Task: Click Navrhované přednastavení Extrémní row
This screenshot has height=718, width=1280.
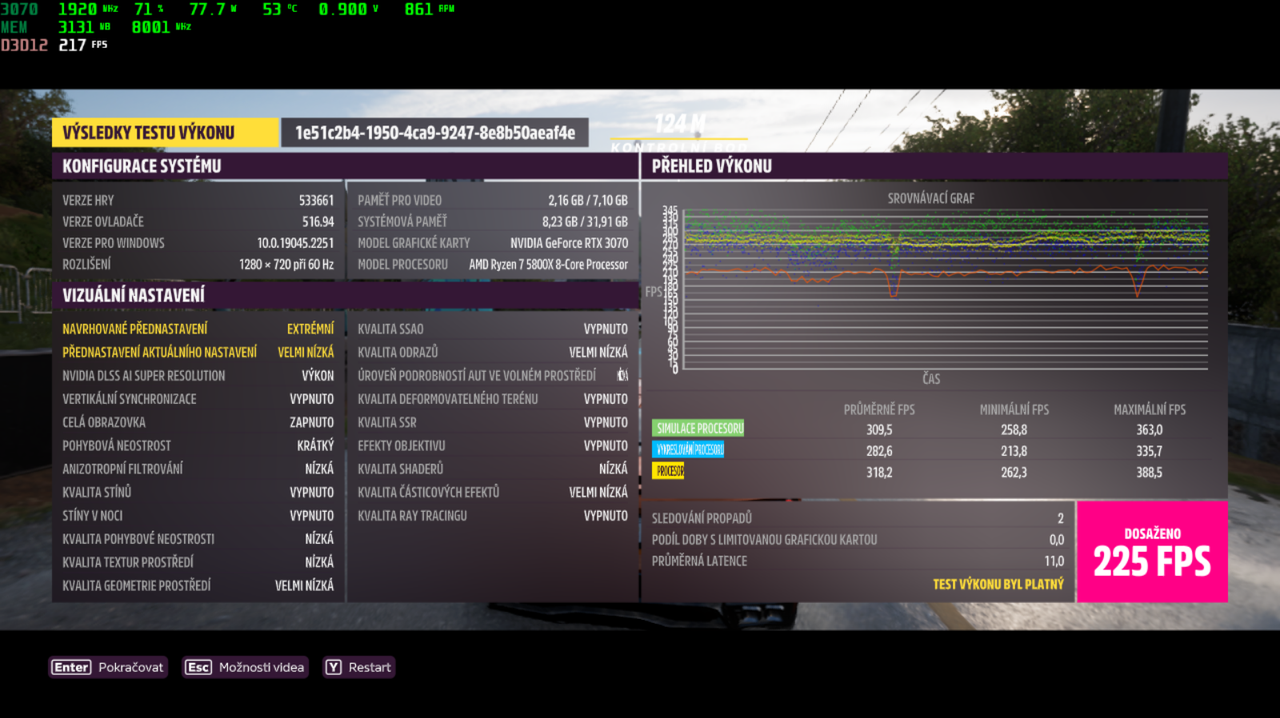Action: [198, 329]
